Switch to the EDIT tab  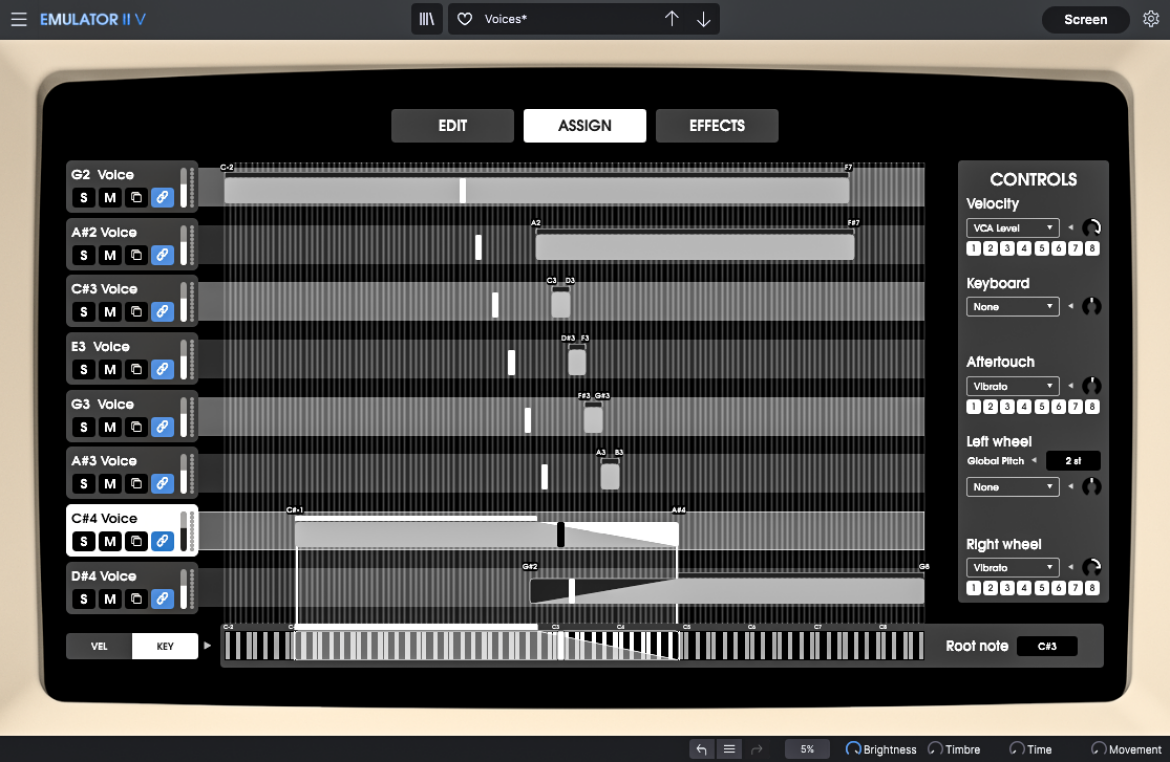tap(453, 125)
